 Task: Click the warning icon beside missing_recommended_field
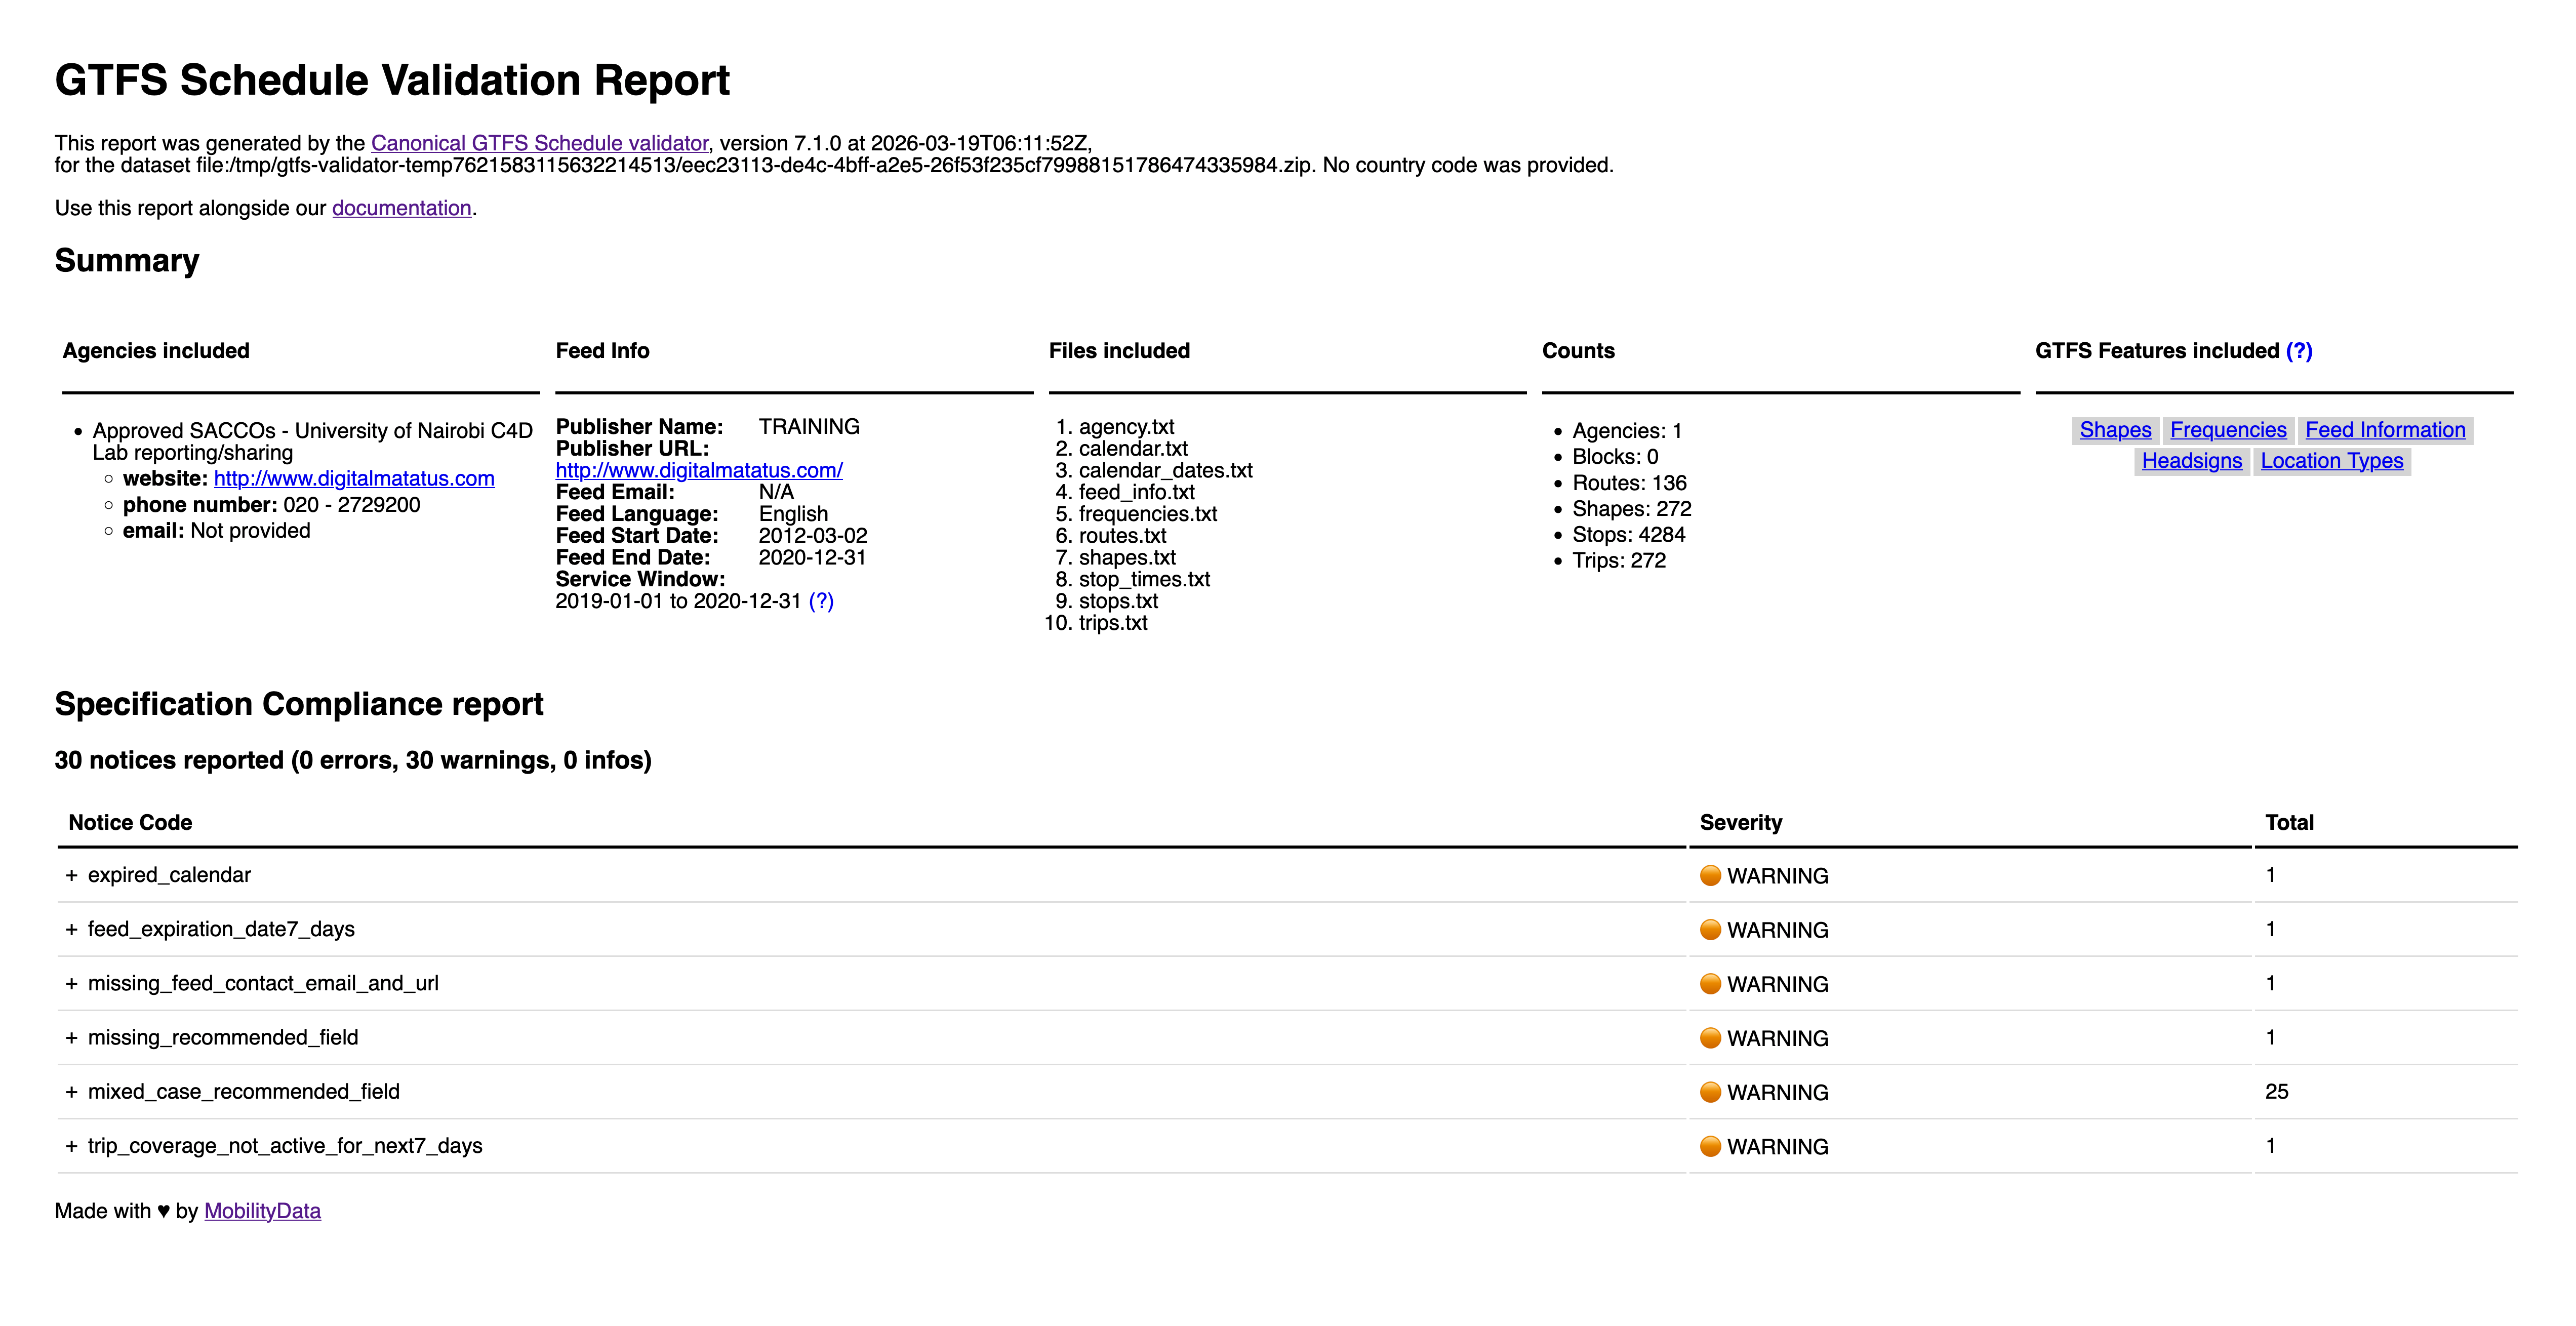click(1711, 1038)
